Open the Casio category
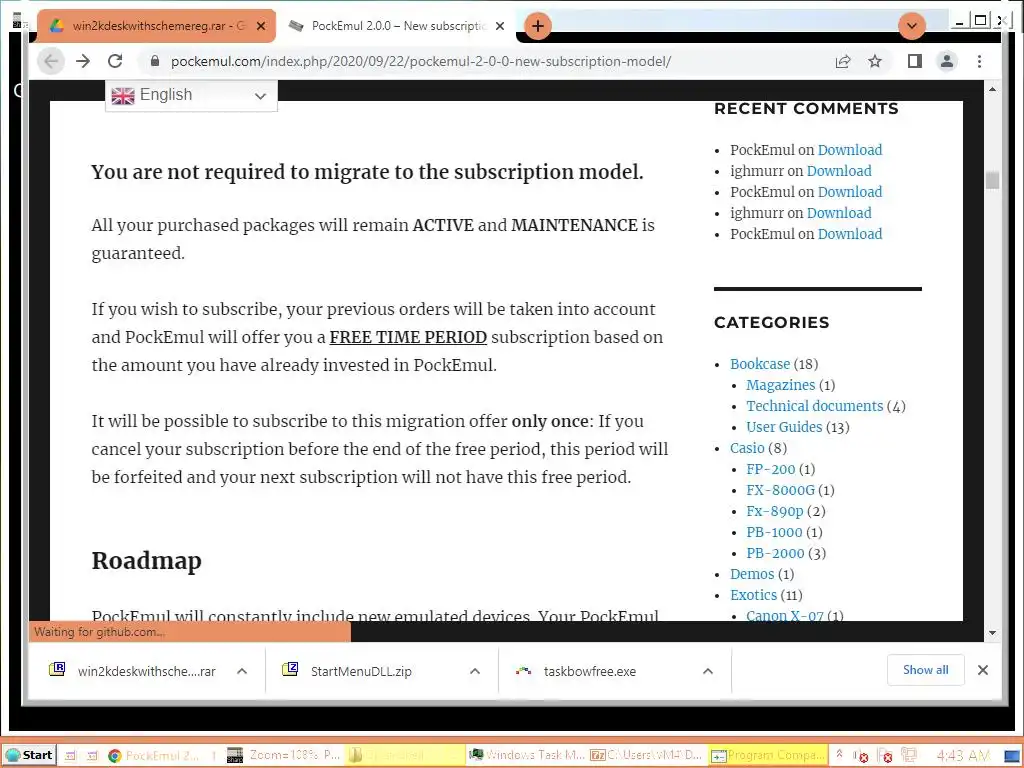Viewport: 1024px width, 768px height. coord(747,448)
